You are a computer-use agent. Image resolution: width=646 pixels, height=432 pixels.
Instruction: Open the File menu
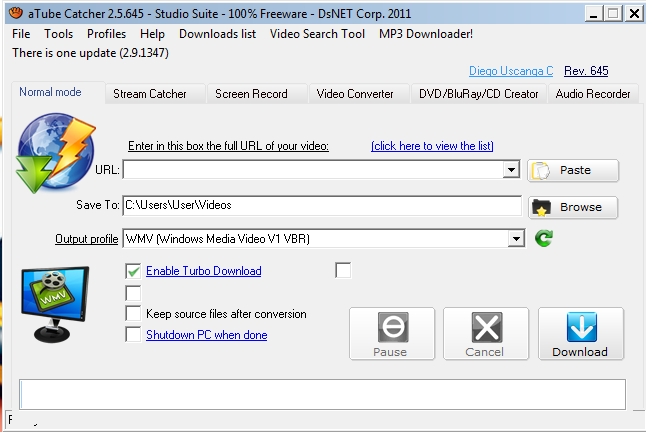(21, 34)
